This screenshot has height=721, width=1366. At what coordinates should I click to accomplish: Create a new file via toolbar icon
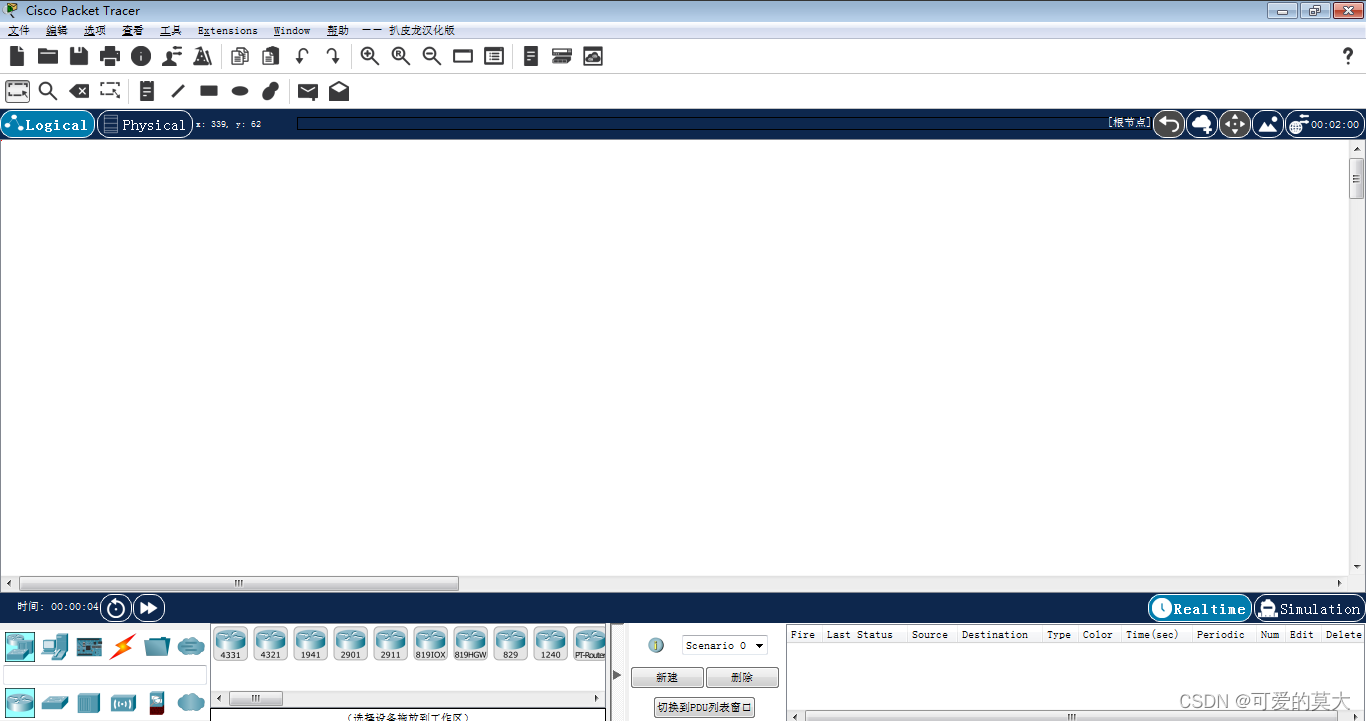(x=17, y=56)
